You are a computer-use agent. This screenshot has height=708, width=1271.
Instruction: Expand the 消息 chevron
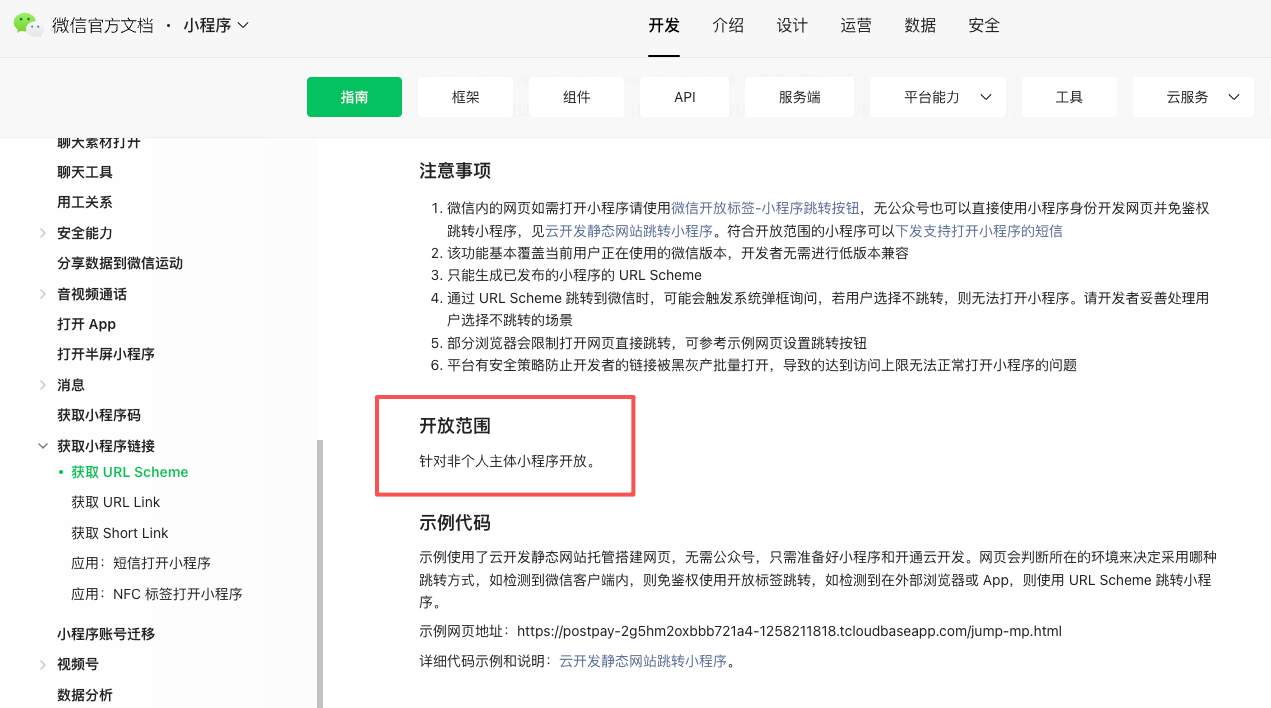[x=43, y=385]
